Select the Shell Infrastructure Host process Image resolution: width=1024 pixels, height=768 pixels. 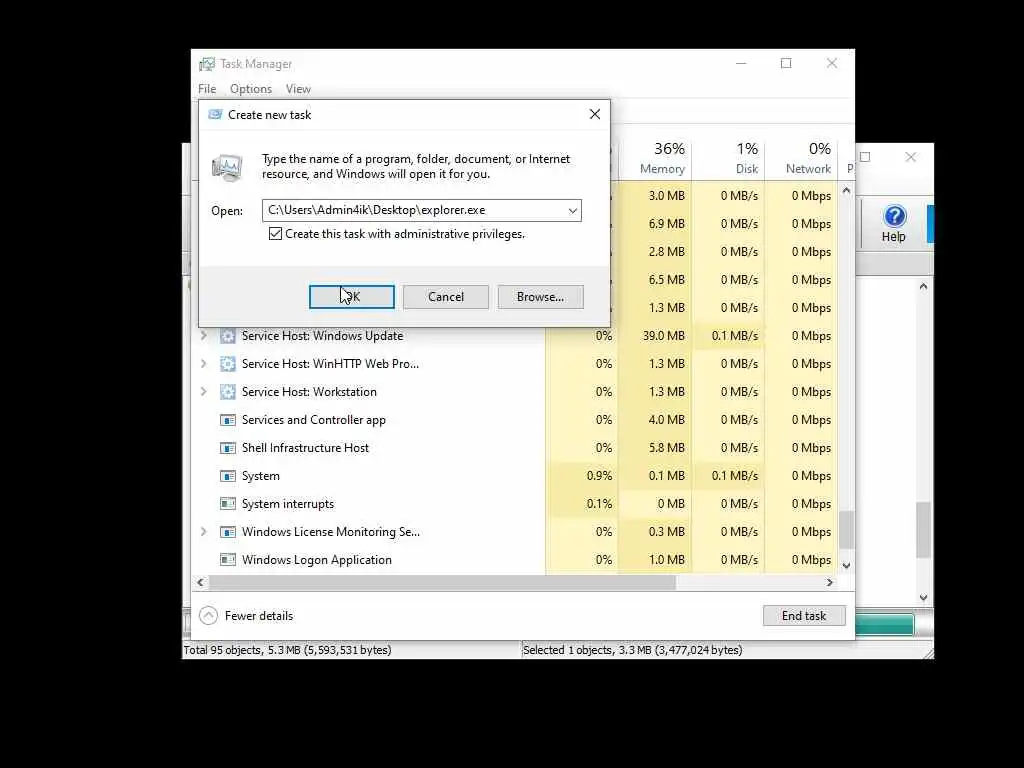click(x=305, y=448)
